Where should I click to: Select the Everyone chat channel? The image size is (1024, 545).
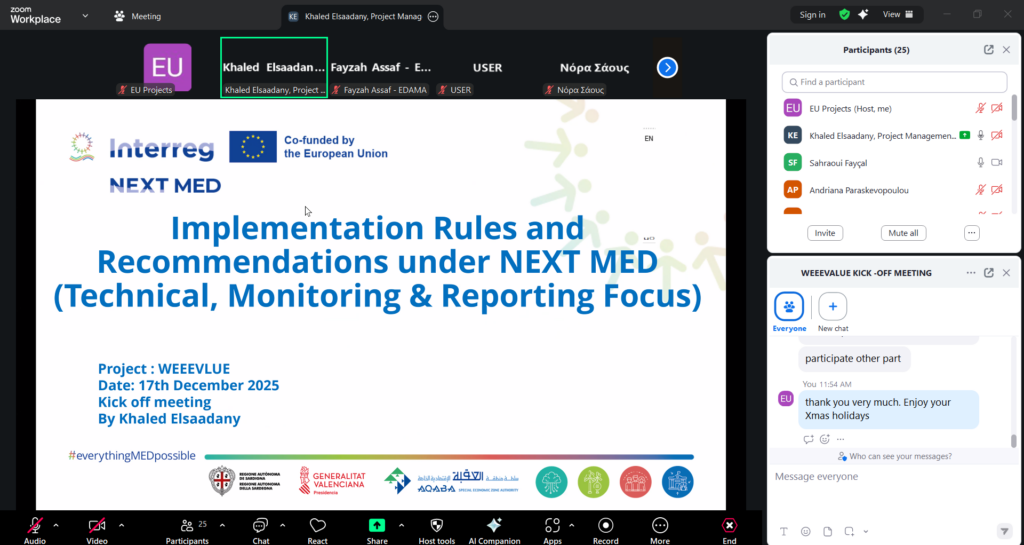coord(789,308)
